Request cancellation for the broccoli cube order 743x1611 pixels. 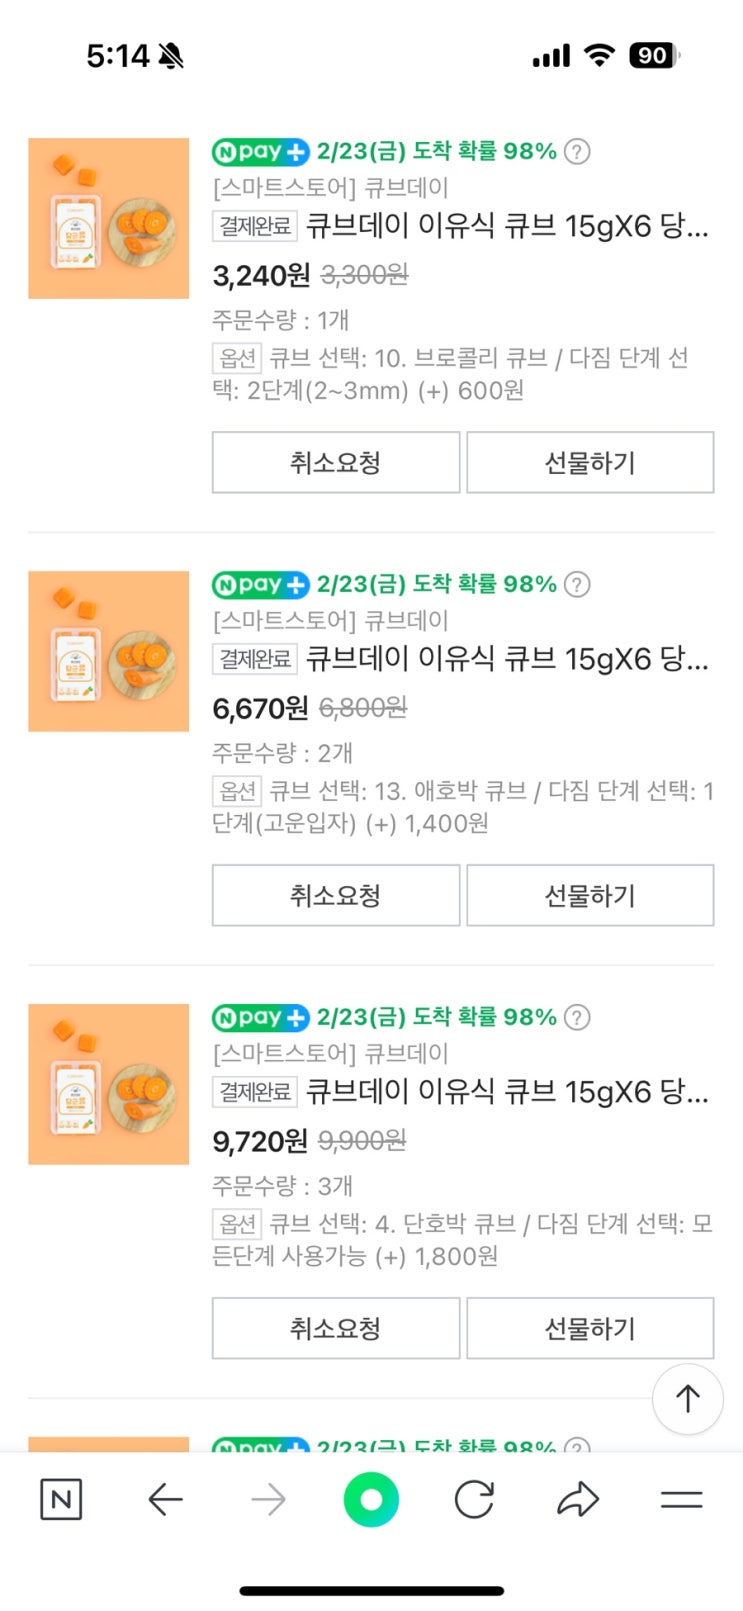tap(336, 463)
